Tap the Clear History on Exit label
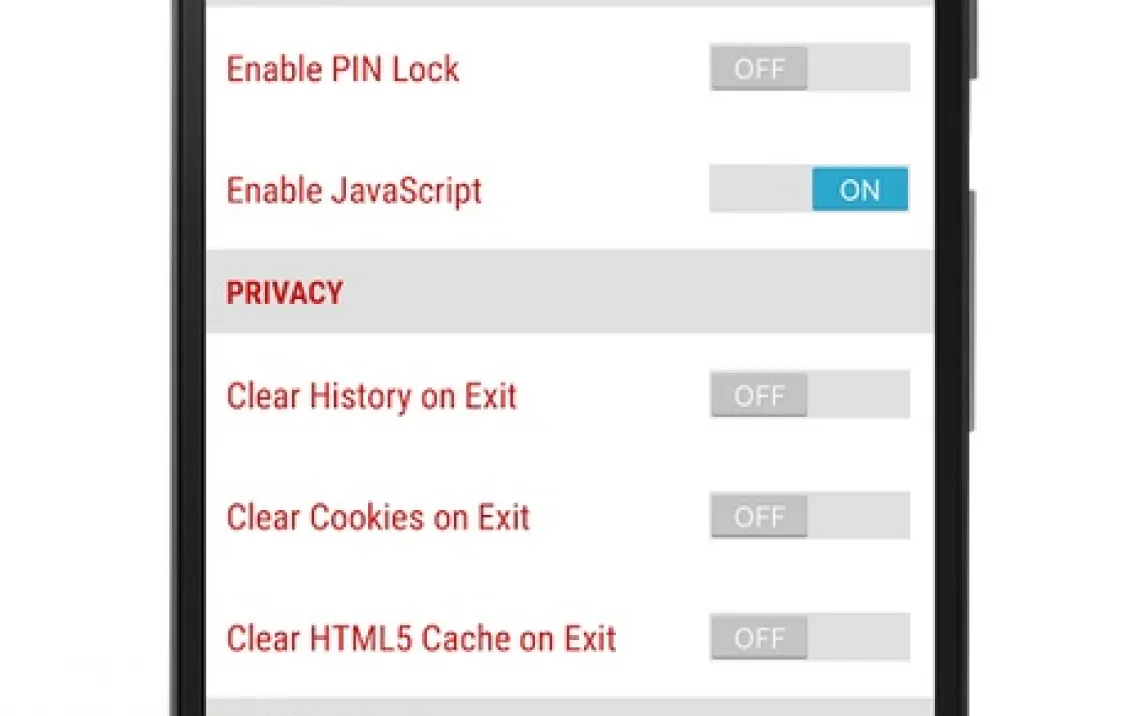1146x716 pixels. click(371, 396)
